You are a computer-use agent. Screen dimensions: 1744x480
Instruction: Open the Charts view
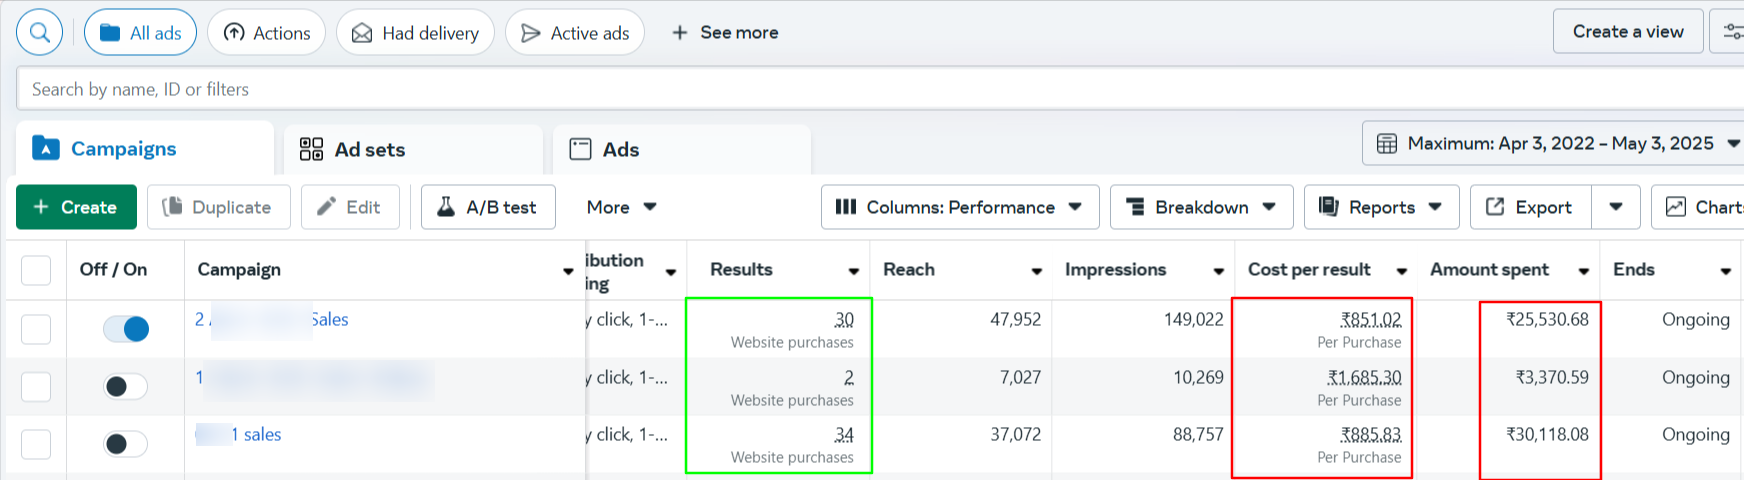point(1702,207)
